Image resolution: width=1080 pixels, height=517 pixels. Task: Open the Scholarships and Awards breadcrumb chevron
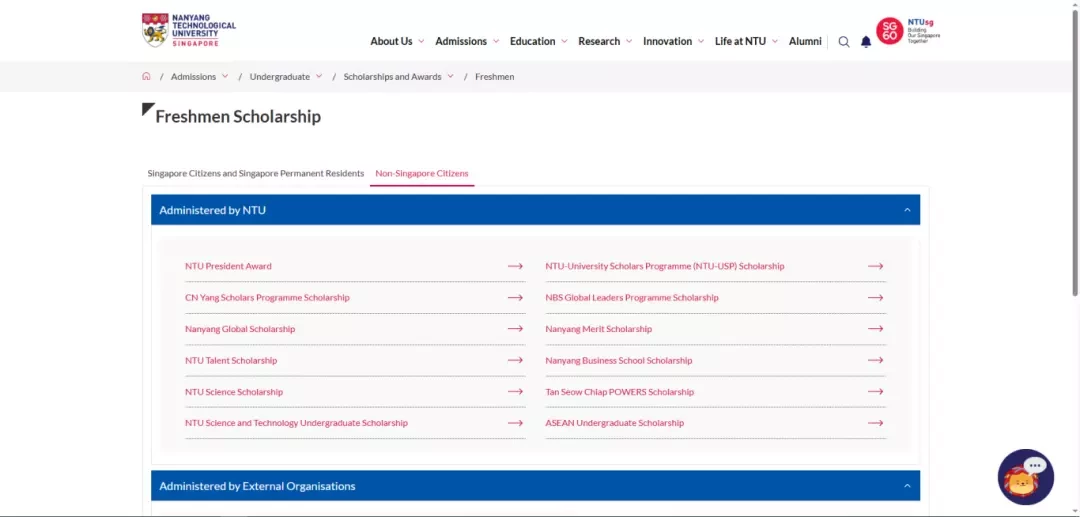450,76
